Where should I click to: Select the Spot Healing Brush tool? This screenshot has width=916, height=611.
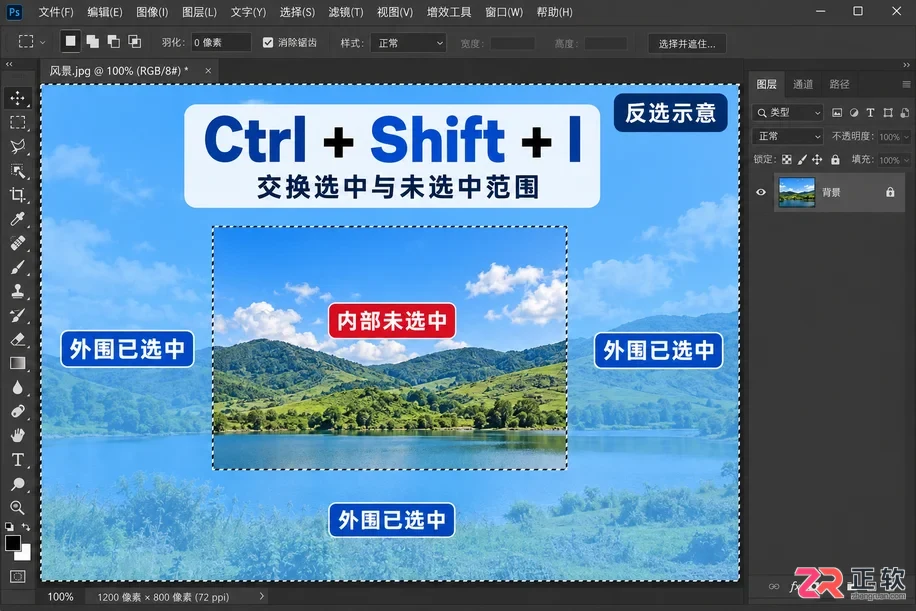pos(18,242)
